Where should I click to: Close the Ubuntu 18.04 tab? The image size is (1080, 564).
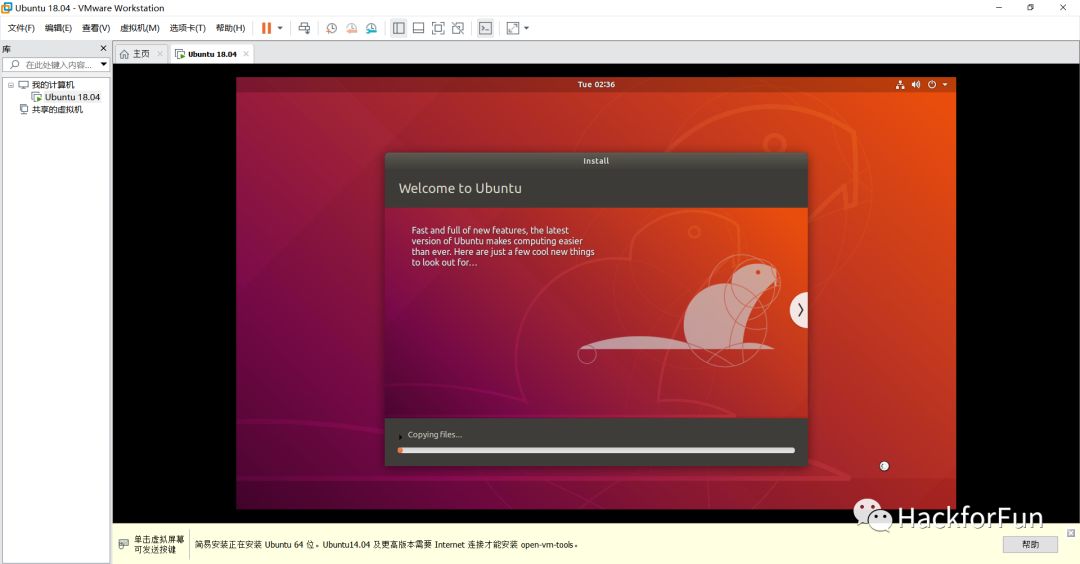[x=246, y=54]
